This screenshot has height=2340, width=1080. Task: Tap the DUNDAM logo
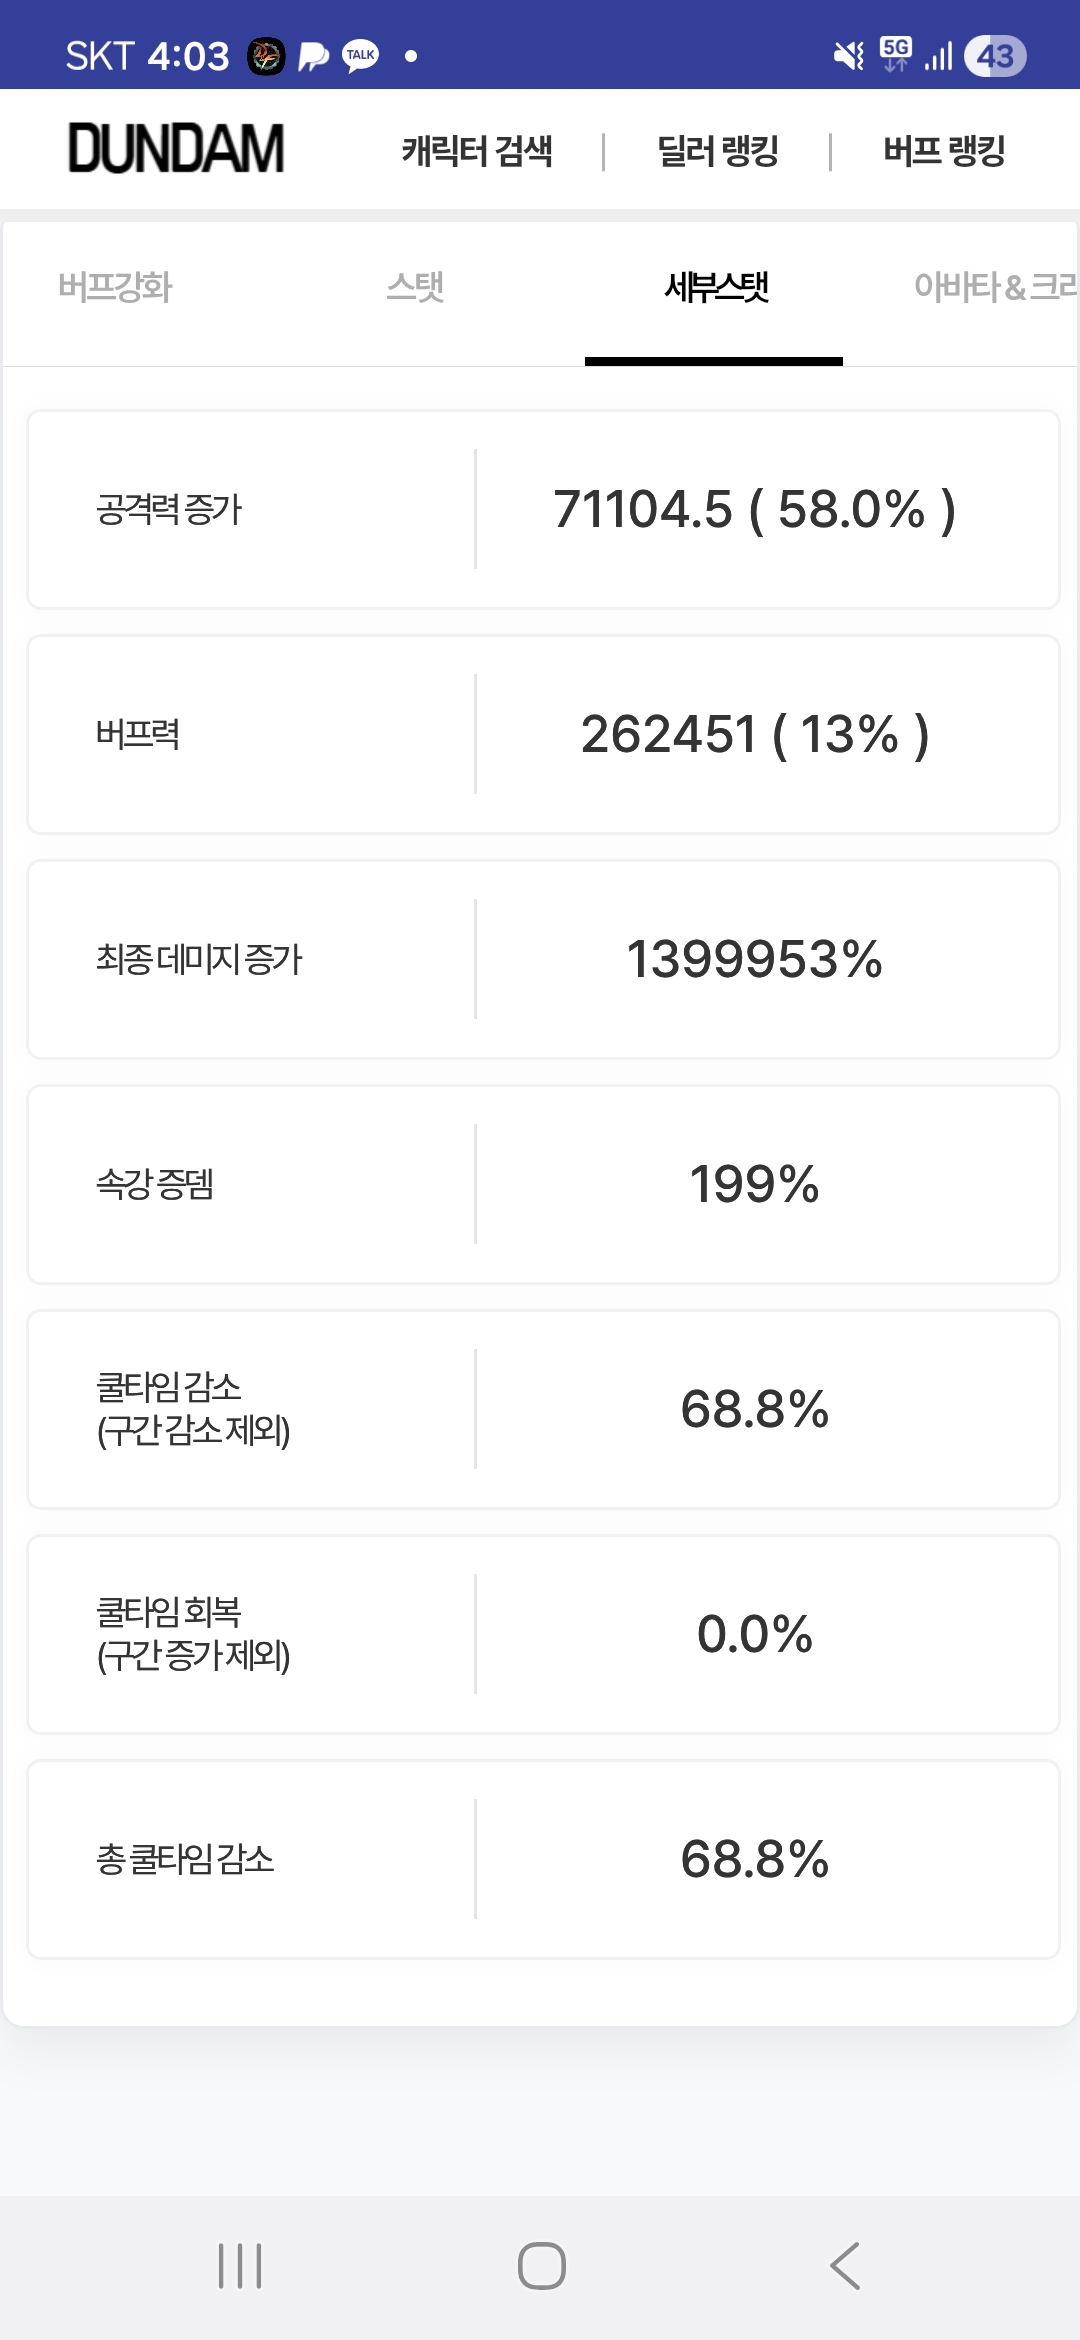[176, 149]
